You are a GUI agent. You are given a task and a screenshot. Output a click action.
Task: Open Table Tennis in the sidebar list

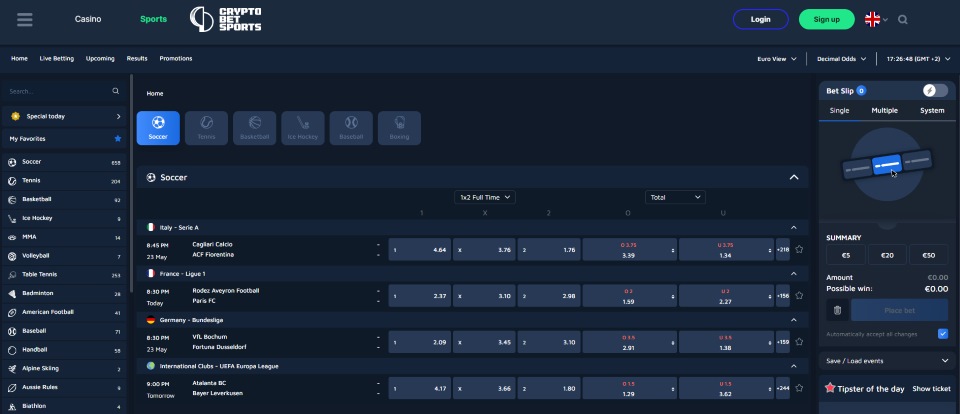(x=64, y=274)
